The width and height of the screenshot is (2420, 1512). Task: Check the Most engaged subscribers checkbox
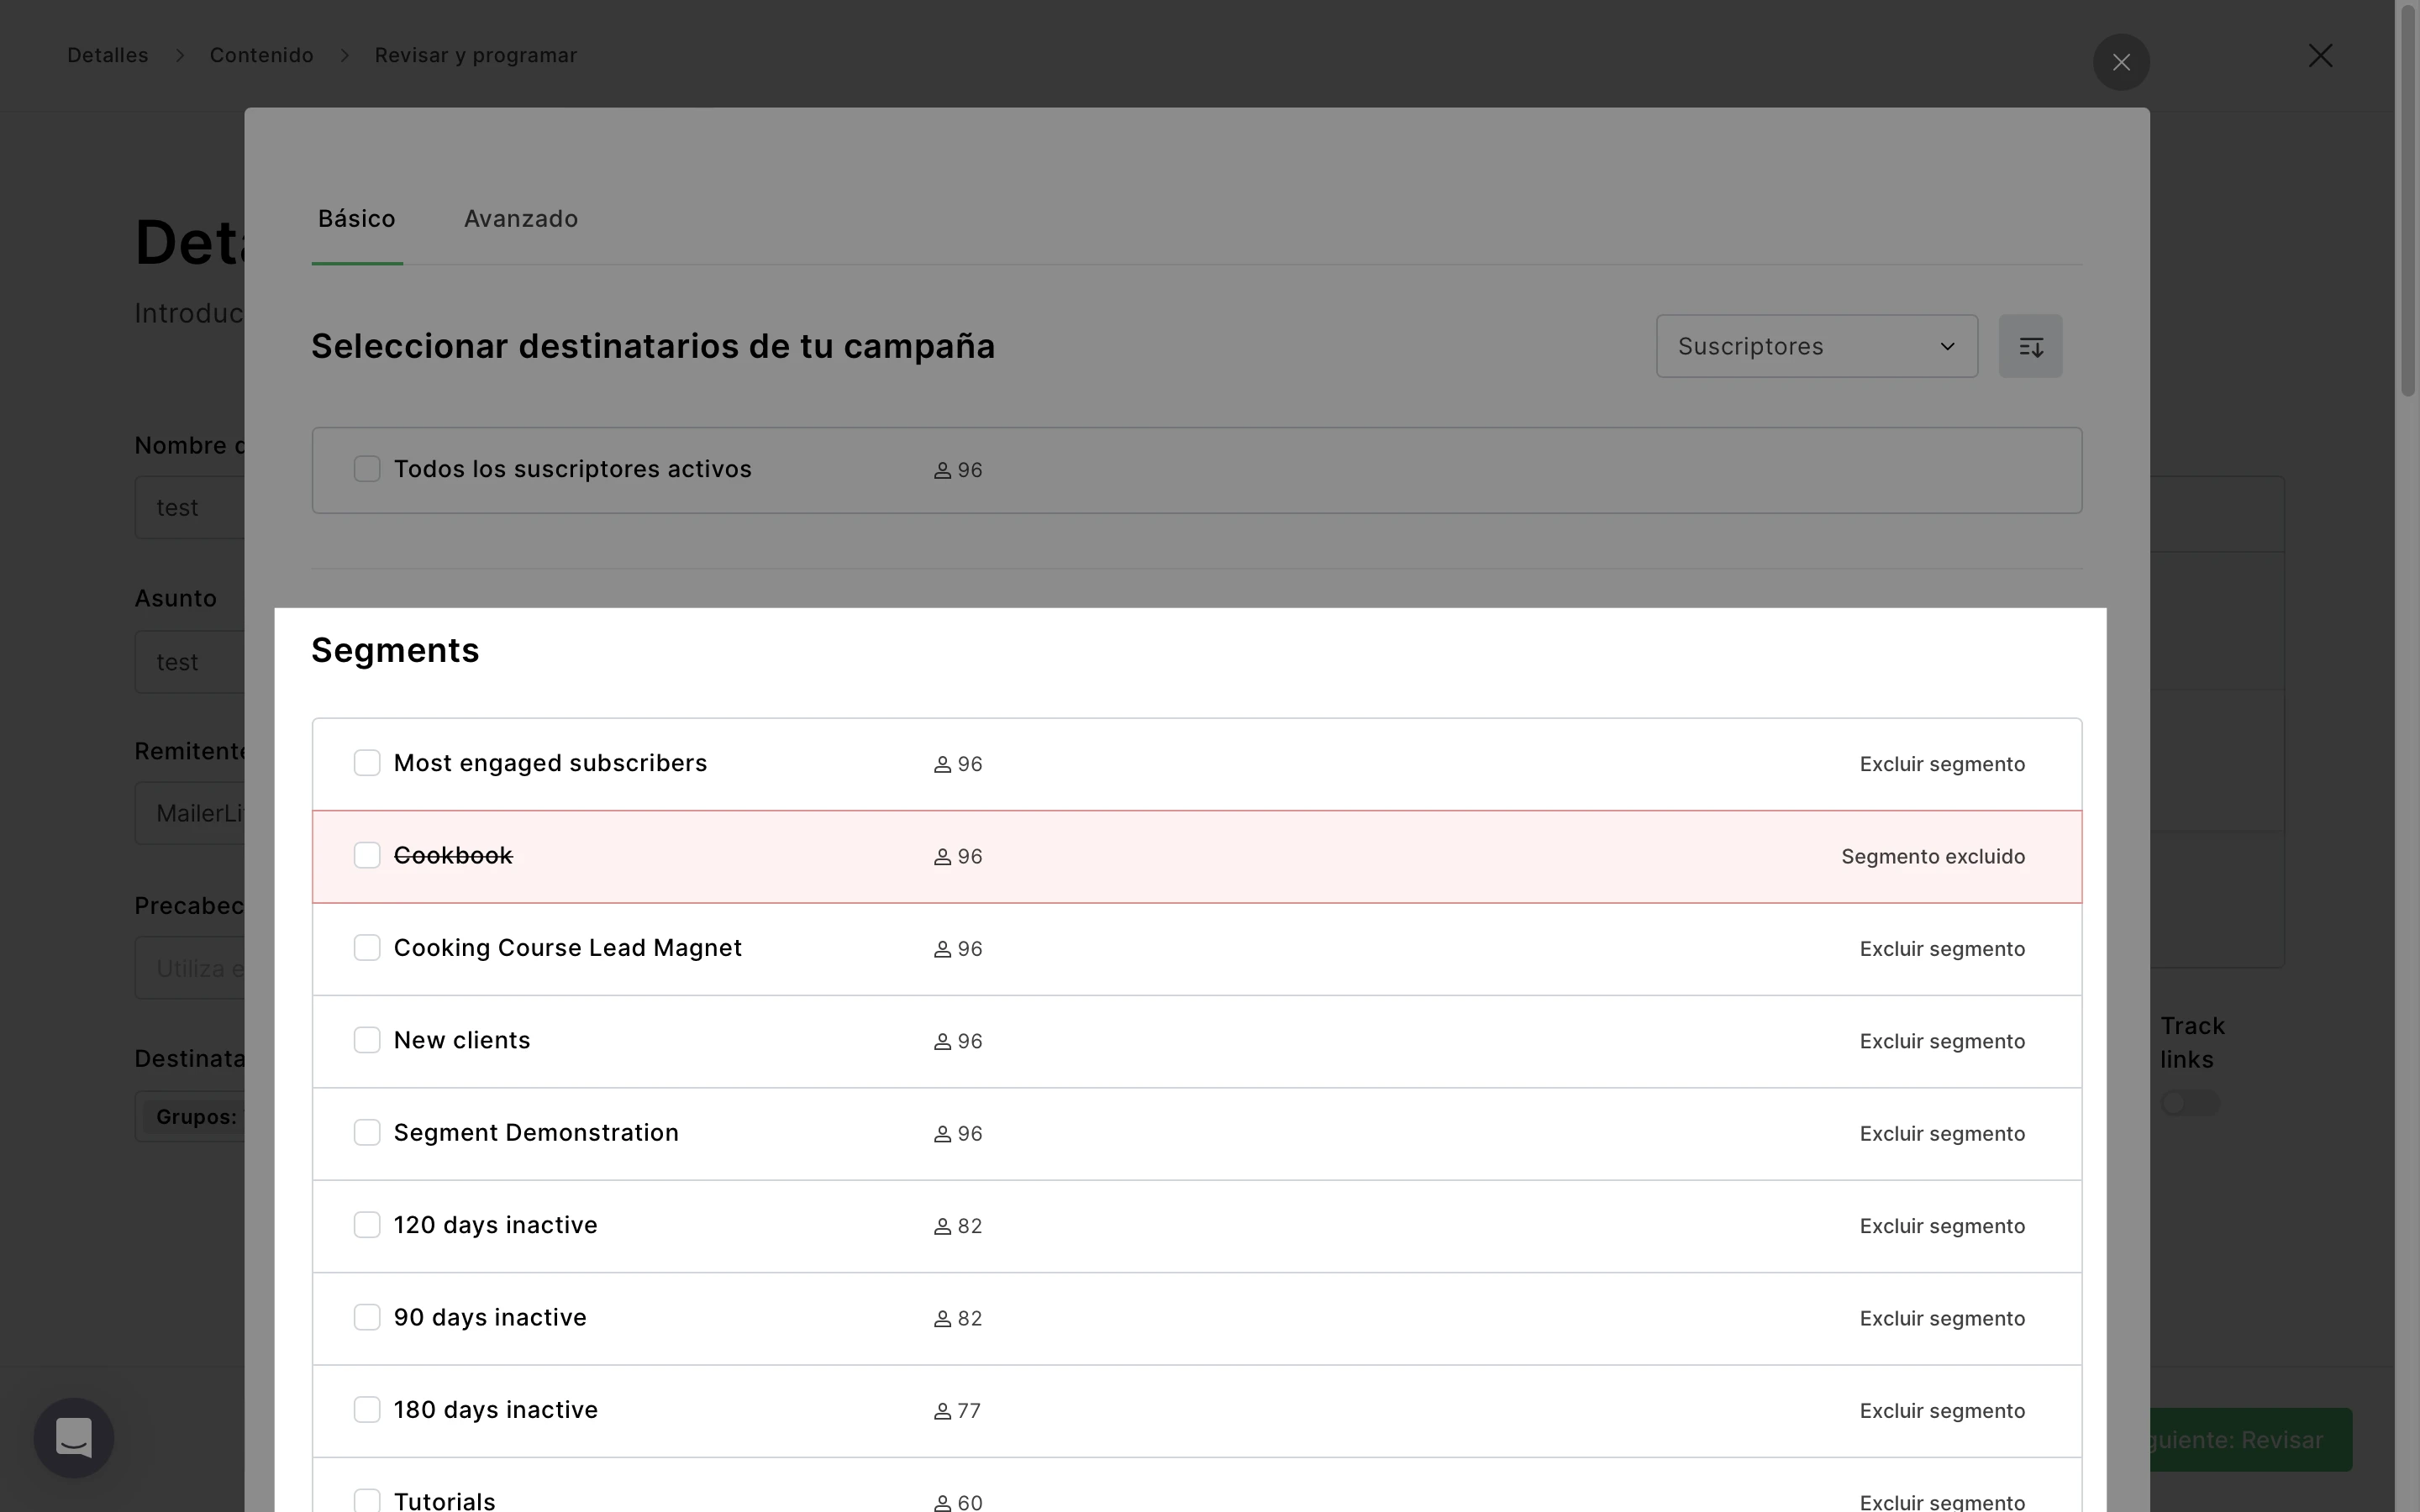pos(367,763)
